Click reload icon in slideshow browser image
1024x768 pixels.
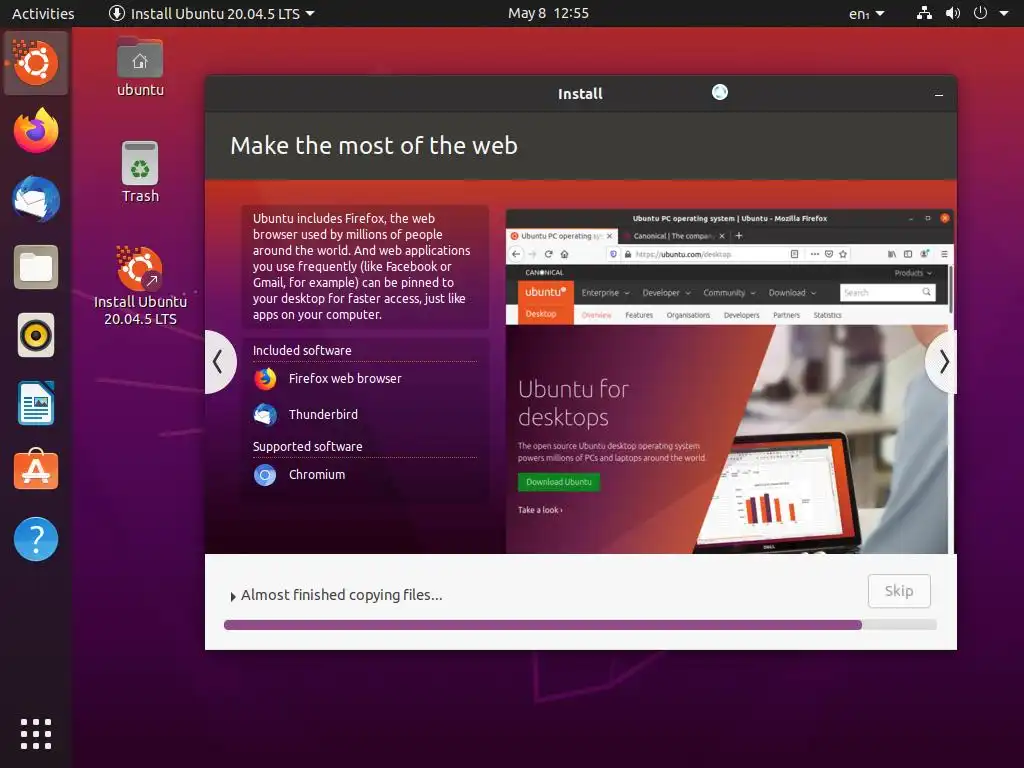click(549, 254)
